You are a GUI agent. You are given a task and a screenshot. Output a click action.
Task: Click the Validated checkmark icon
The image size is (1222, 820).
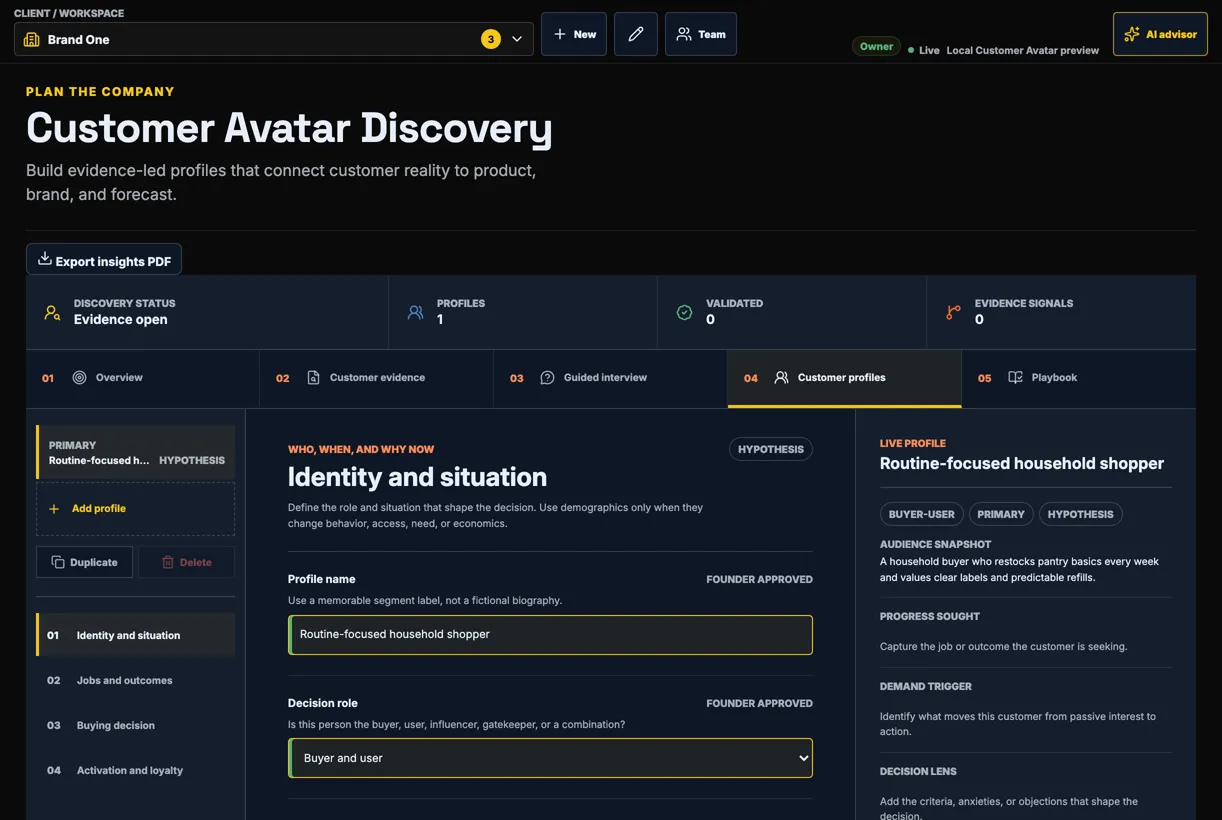pyautogui.click(x=684, y=312)
